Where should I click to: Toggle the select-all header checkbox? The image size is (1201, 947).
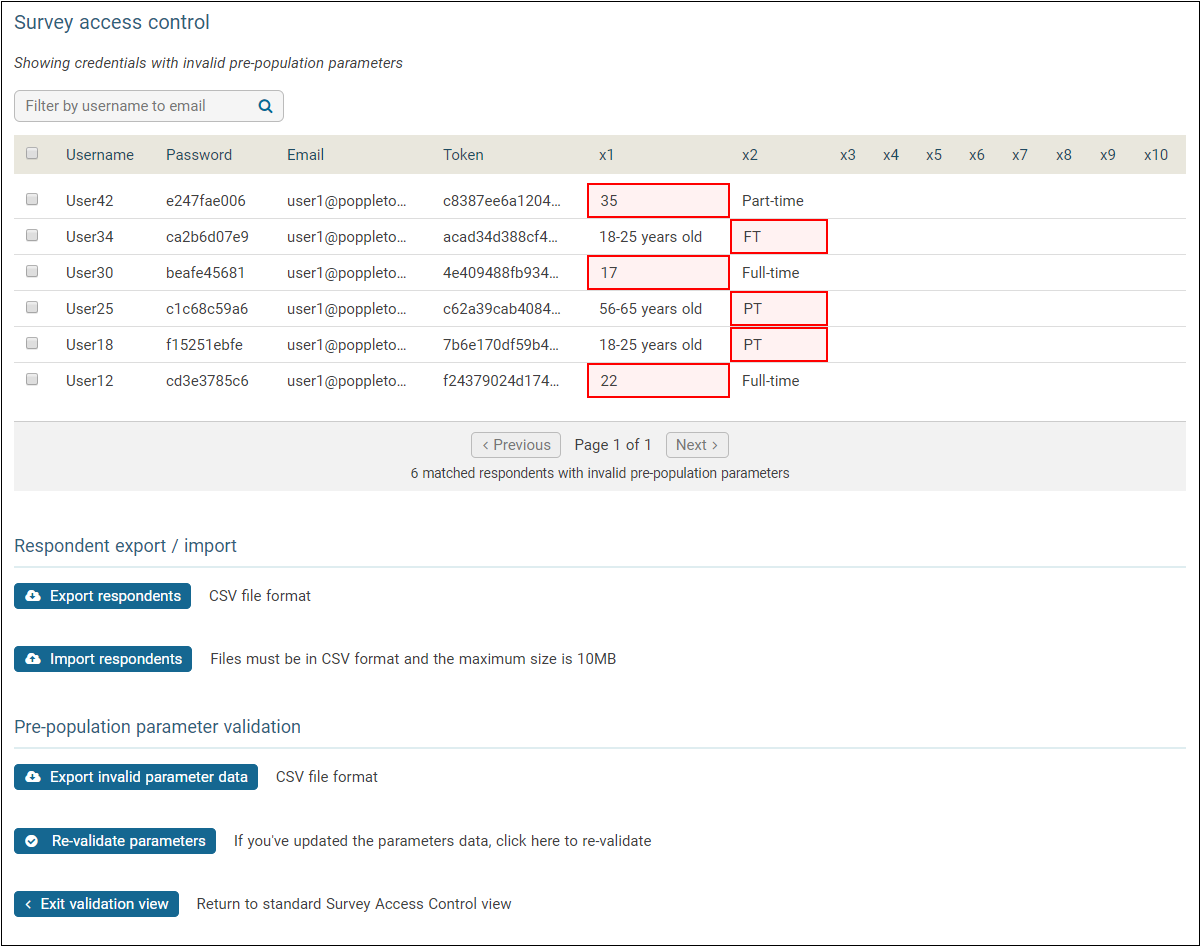click(32, 154)
